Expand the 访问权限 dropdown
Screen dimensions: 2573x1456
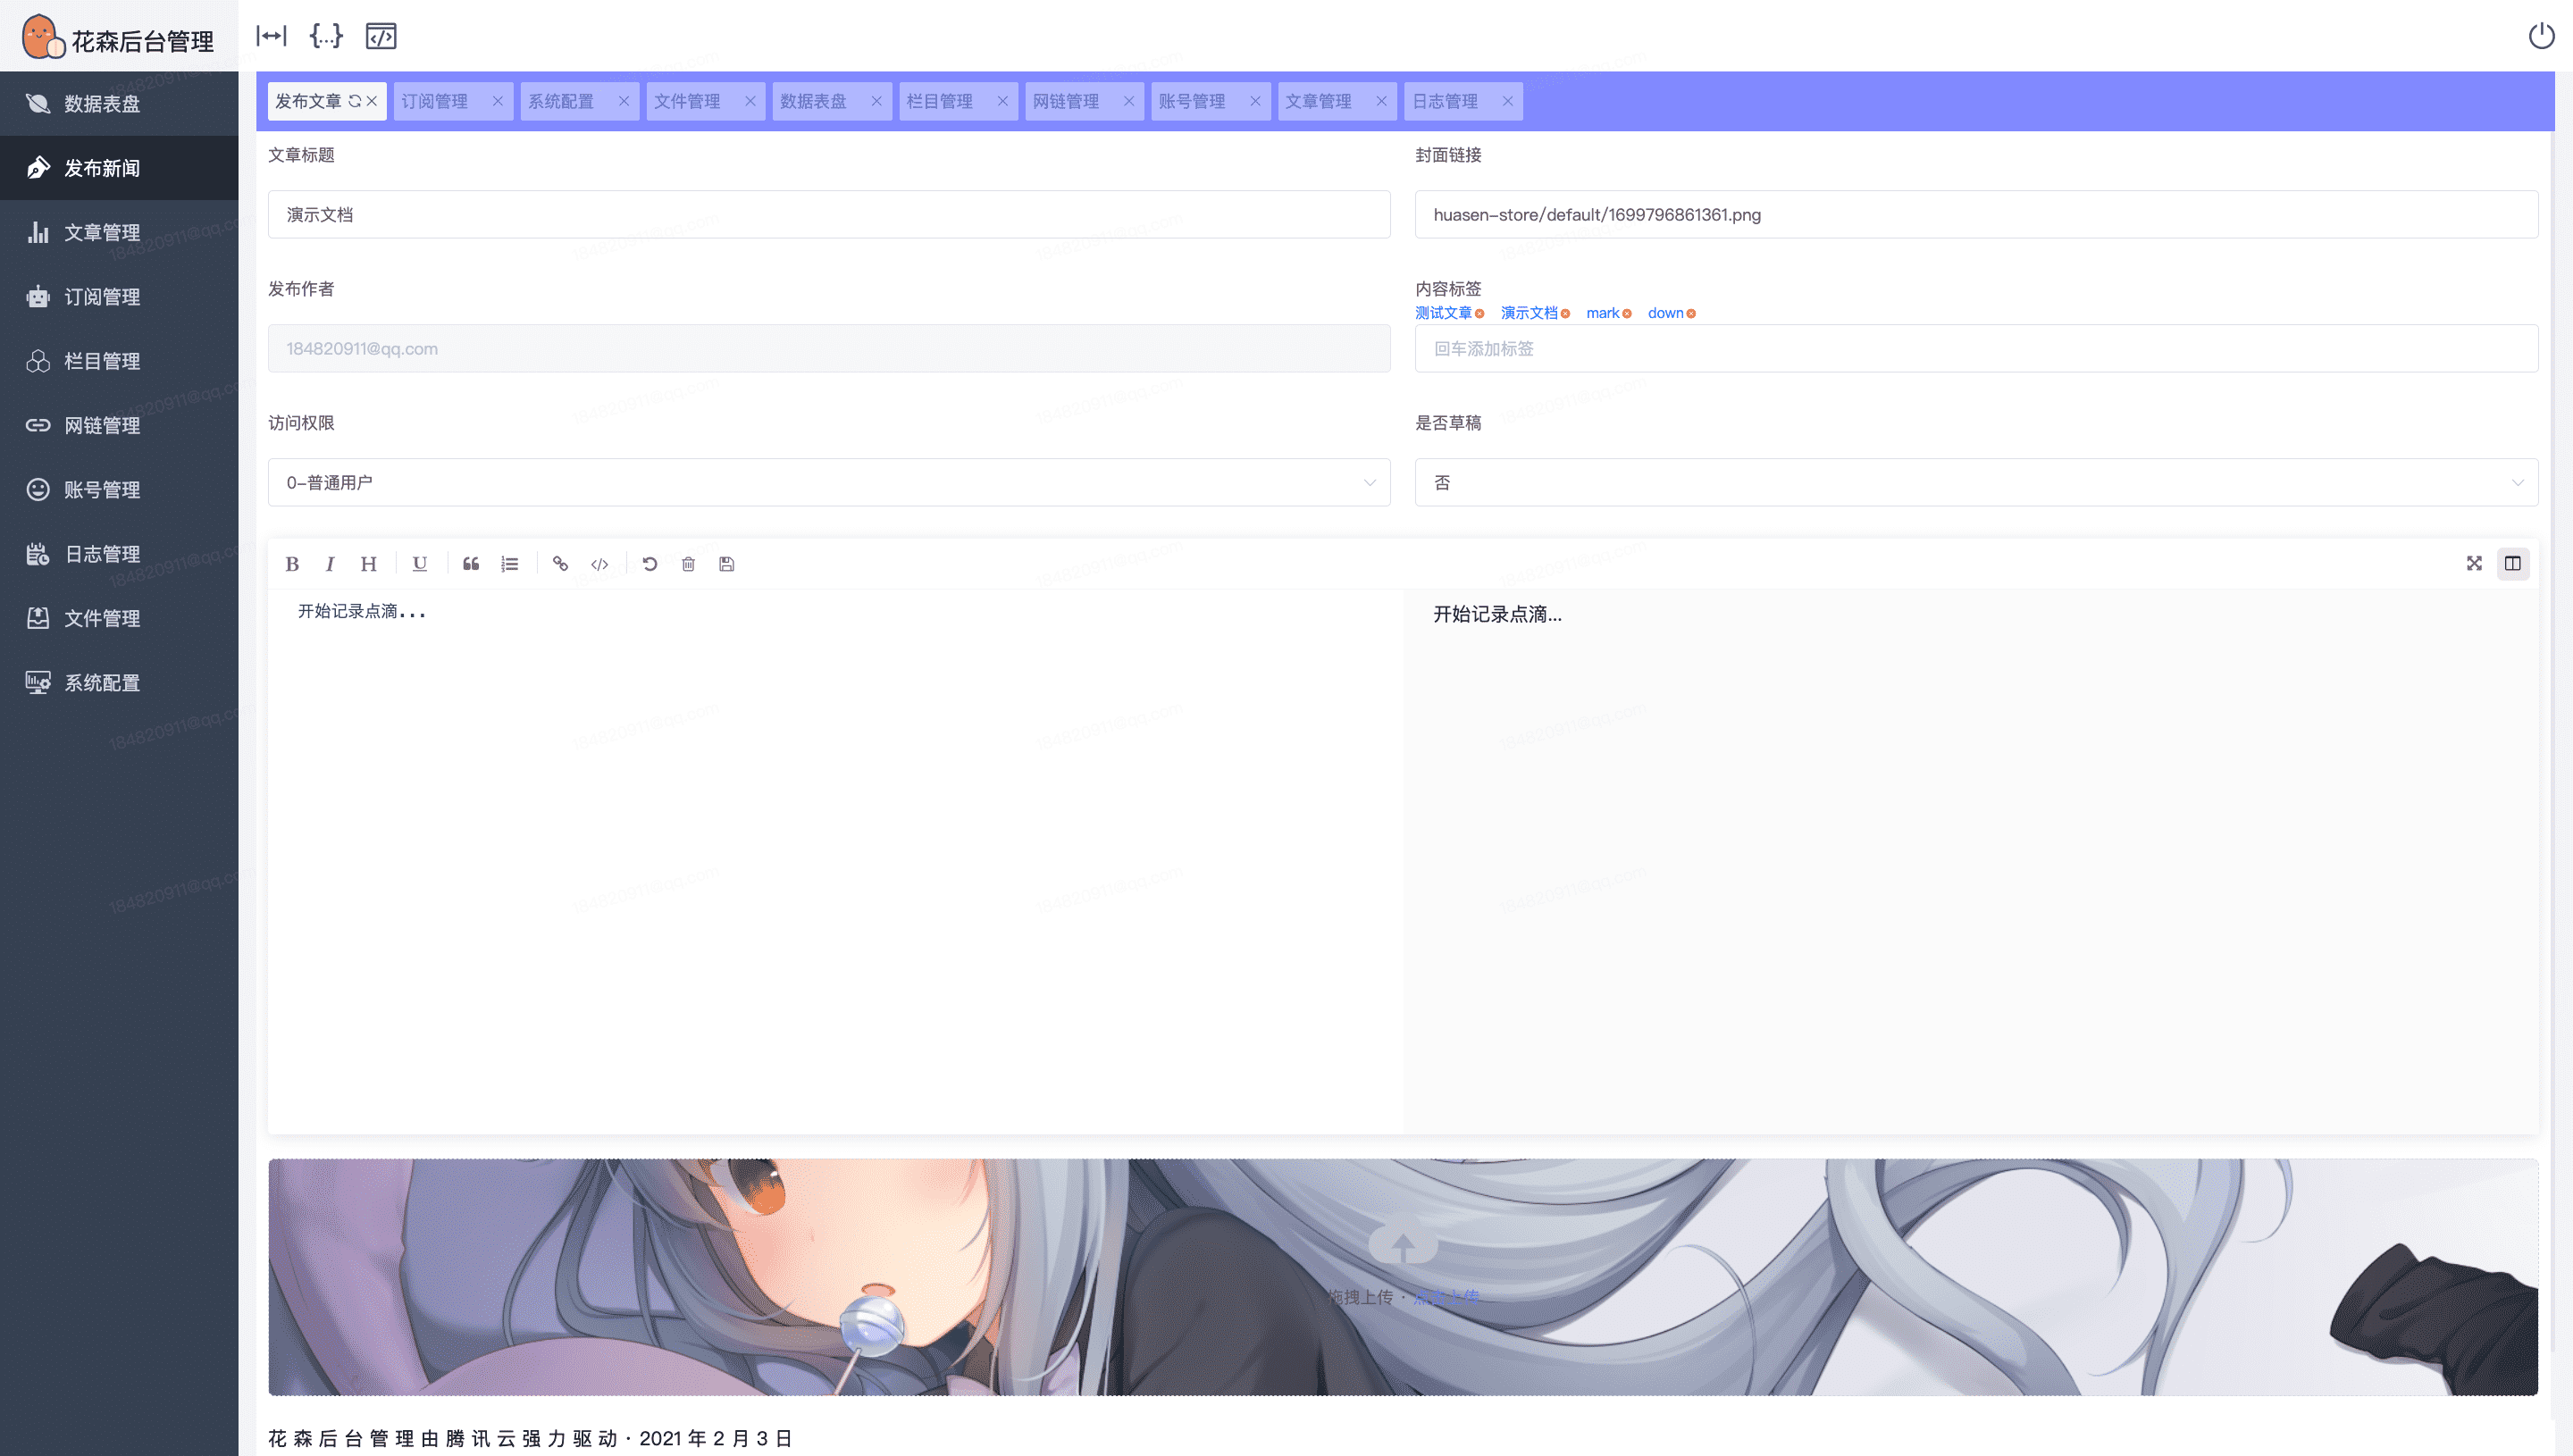[829, 482]
